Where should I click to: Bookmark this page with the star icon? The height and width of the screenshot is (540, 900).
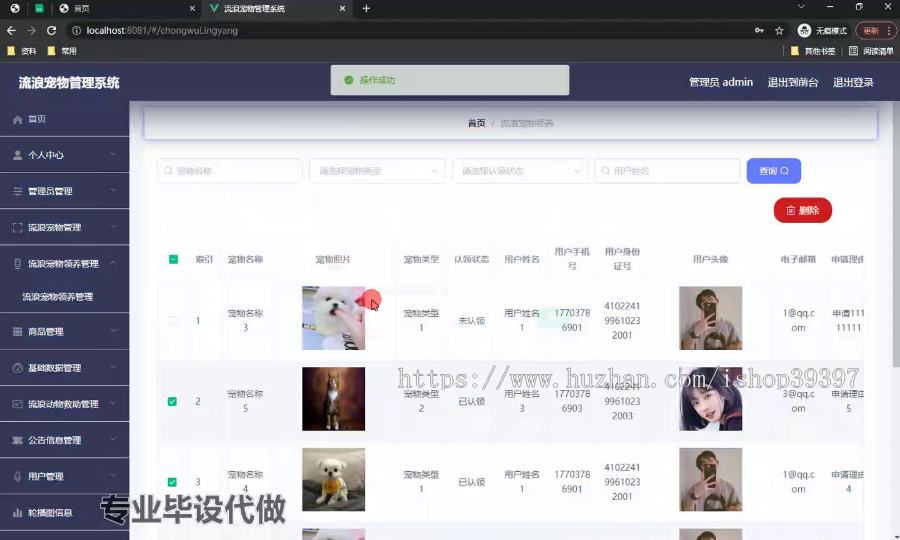[x=779, y=30]
